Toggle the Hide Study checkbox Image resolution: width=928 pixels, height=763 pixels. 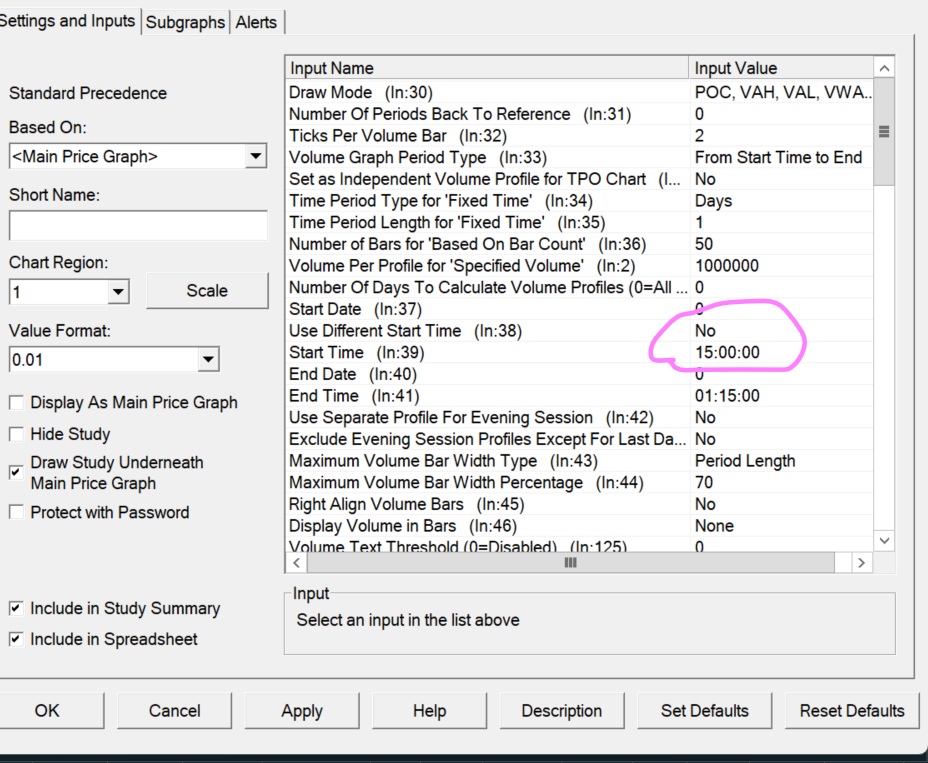click(x=17, y=434)
